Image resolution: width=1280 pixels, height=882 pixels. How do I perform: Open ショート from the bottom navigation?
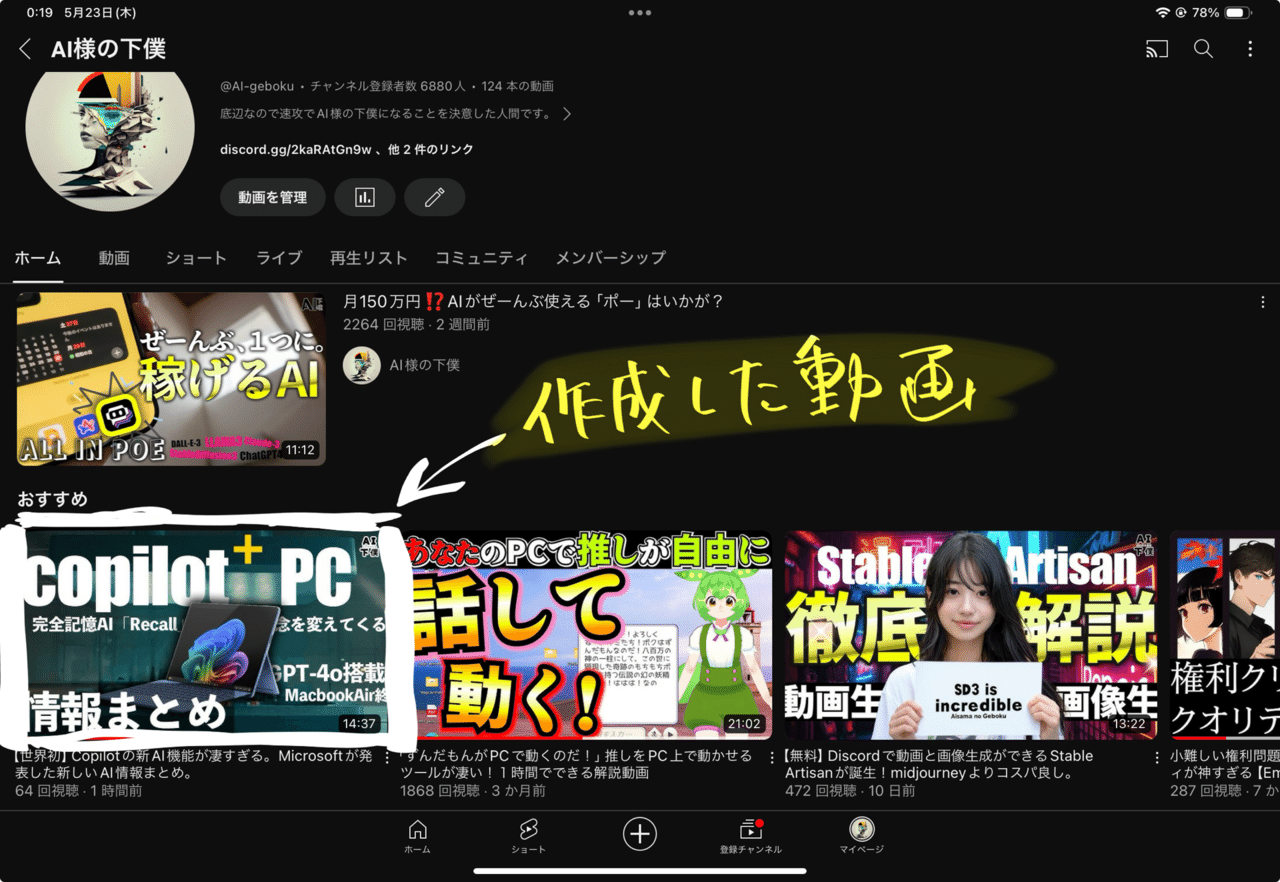[x=528, y=833]
